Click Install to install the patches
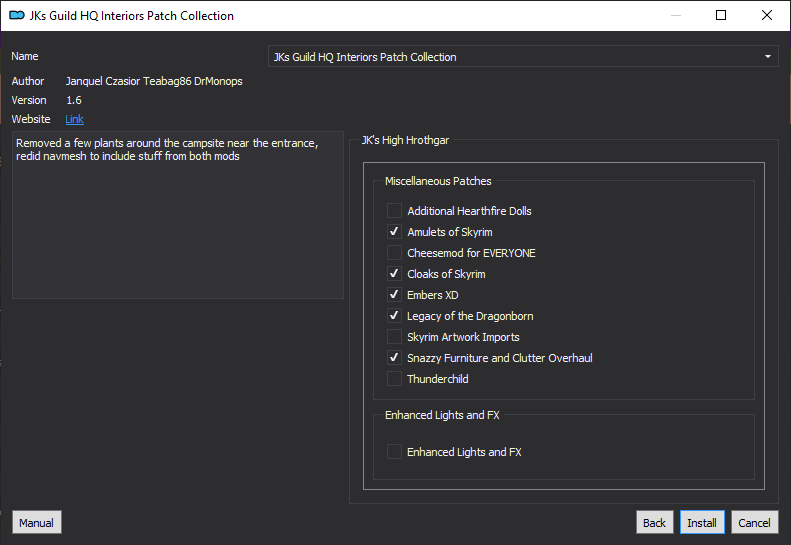This screenshot has height=545, width=791. [702, 522]
